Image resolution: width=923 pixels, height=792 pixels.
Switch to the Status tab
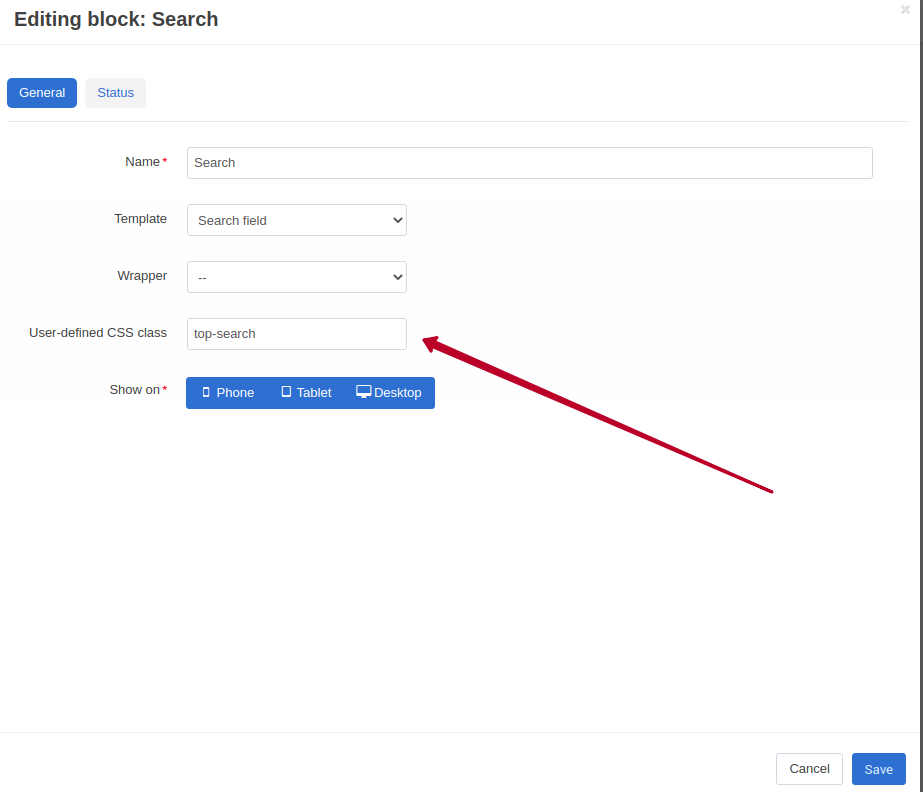pos(115,93)
